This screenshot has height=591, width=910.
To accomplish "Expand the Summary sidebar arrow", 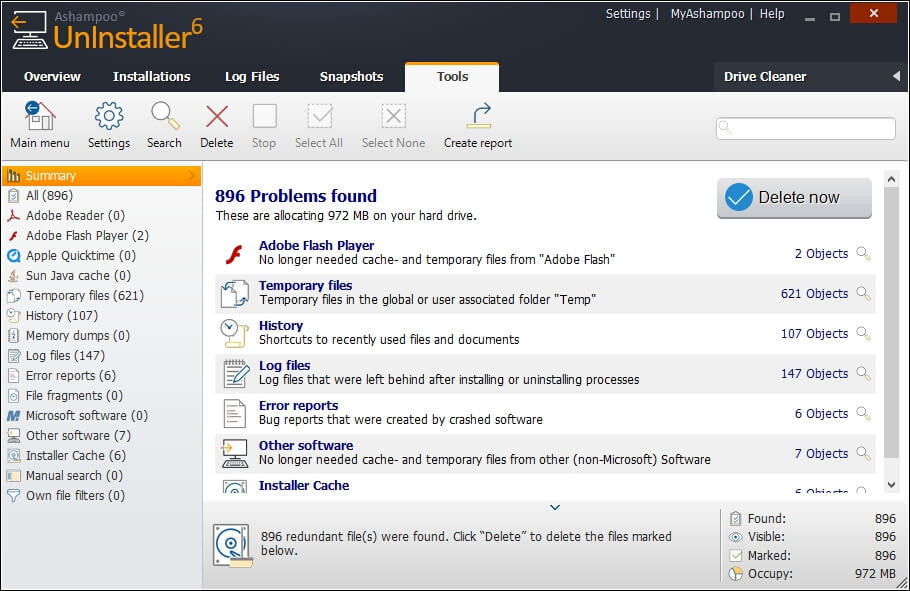I will 191,176.
